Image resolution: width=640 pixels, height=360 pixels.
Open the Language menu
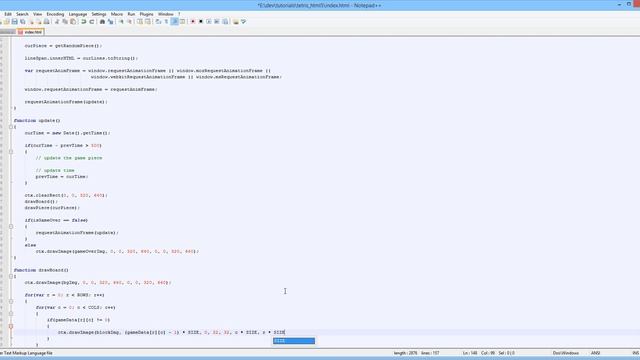[78, 14]
